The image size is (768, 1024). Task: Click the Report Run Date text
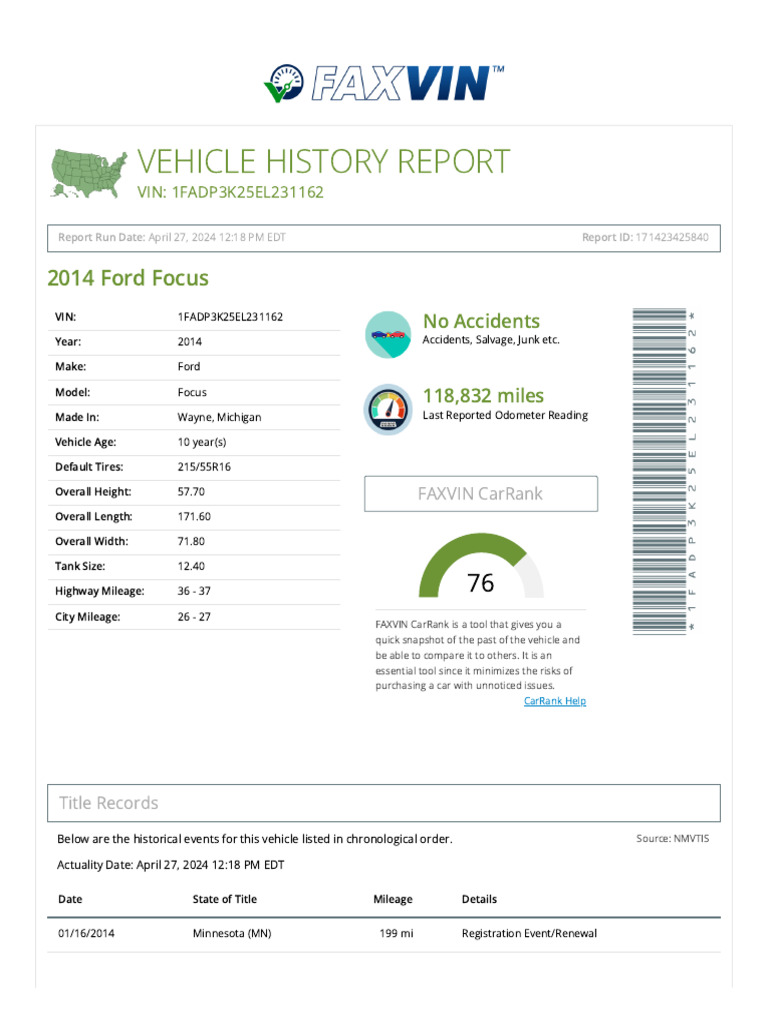pos(172,237)
